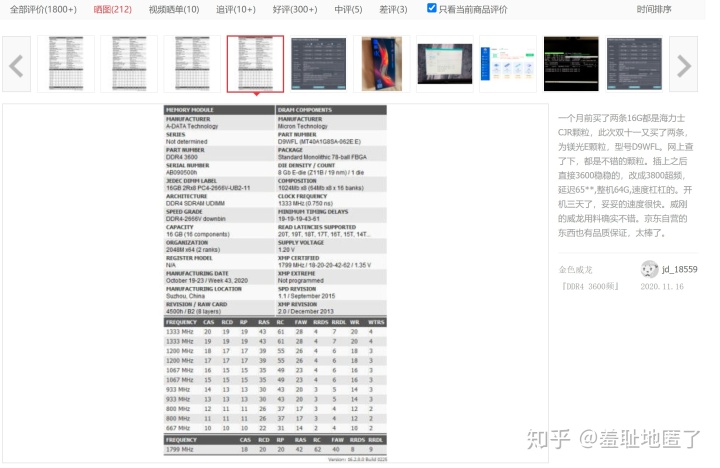
Task: Click the review text beginning 一个月前买了两条16G
Action: [x=625, y=175]
